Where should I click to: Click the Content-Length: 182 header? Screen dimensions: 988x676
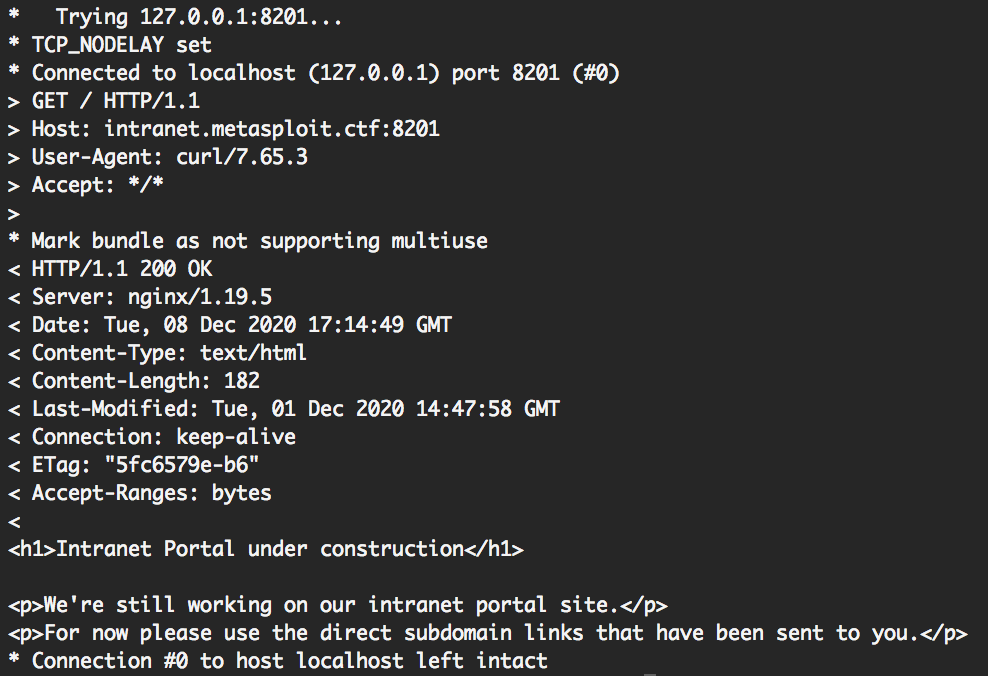click(x=145, y=381)
